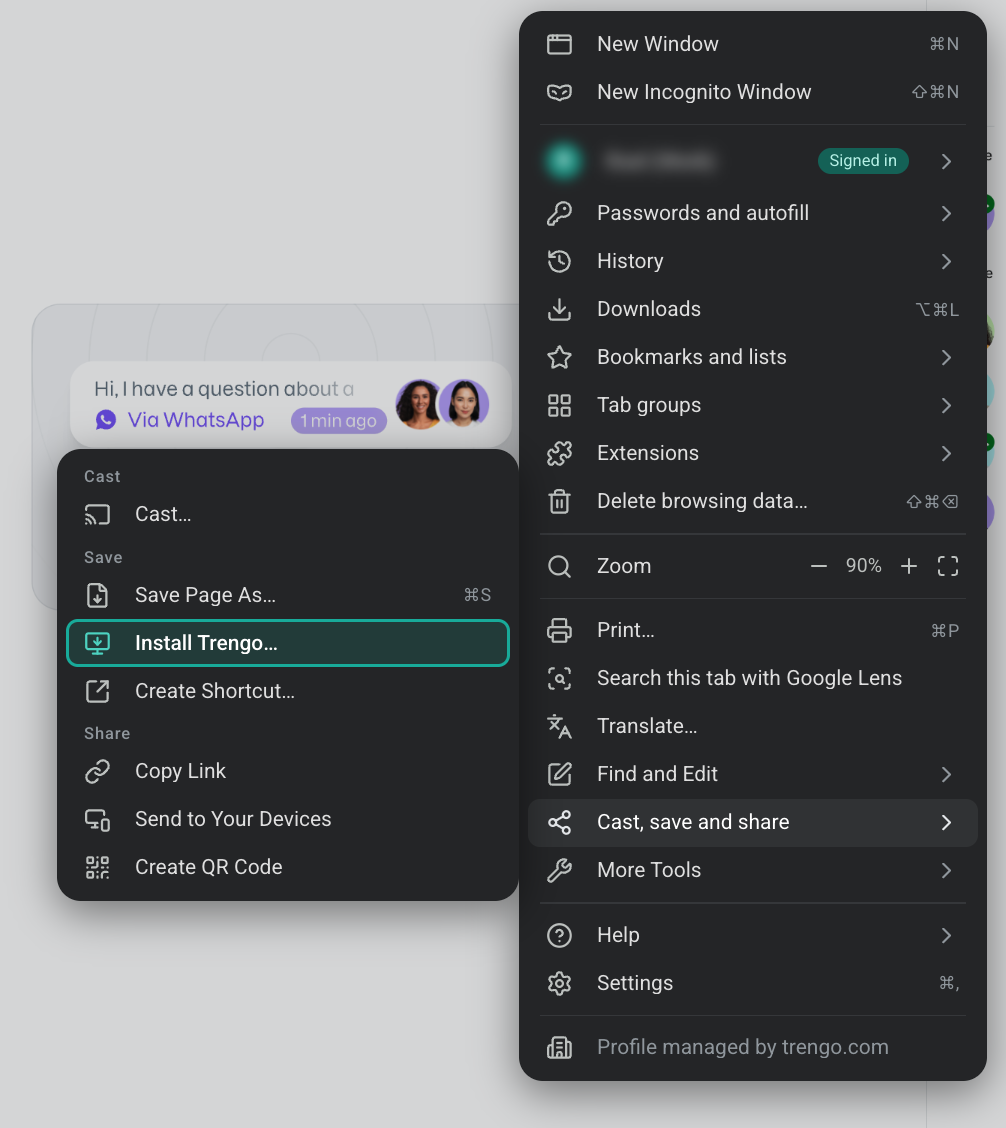Image resolution: width=1006 pixels, height=1128 pixels.
Task: Click the More Tools wrench icon
Action: 559,870
